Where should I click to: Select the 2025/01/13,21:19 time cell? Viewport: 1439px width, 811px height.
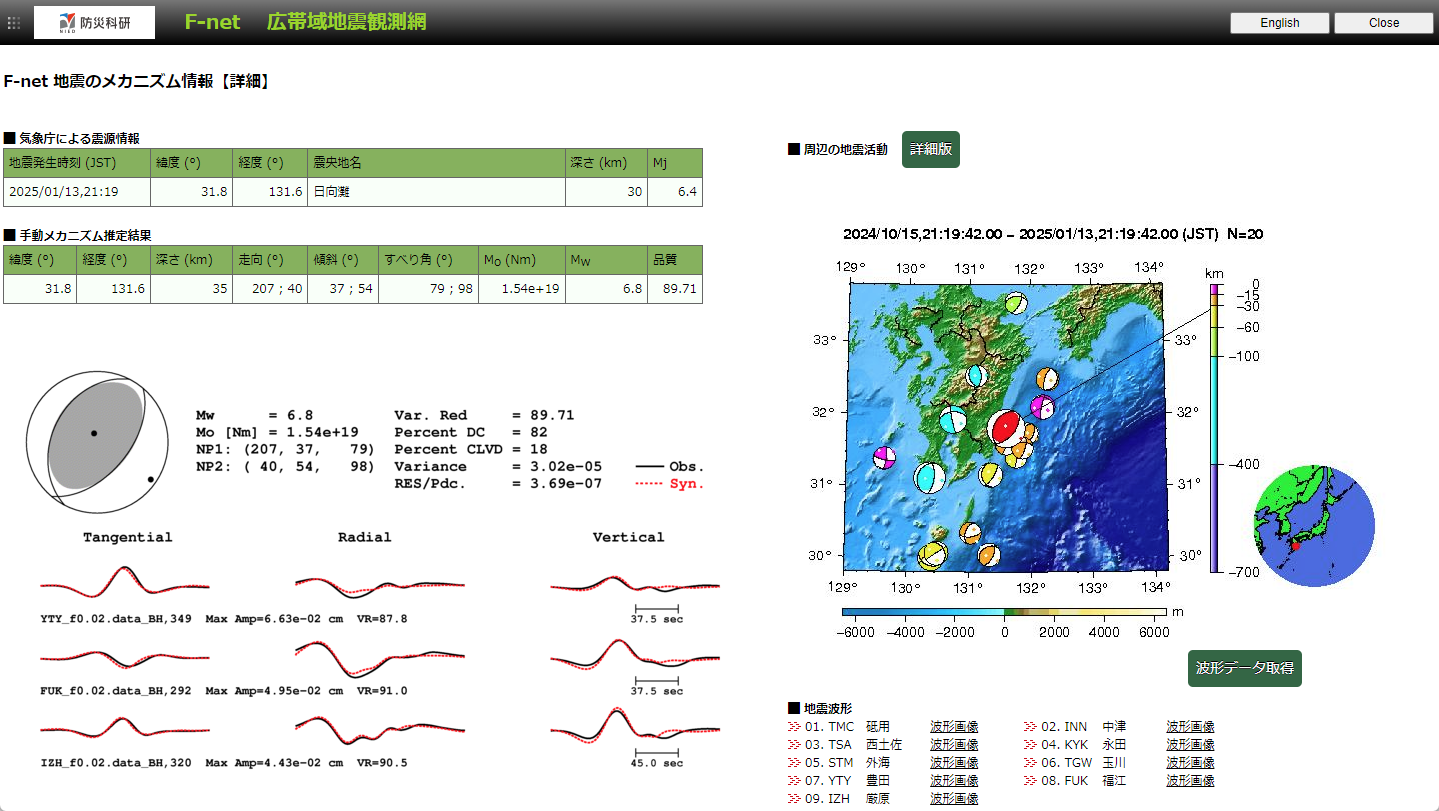pos(77,192)
